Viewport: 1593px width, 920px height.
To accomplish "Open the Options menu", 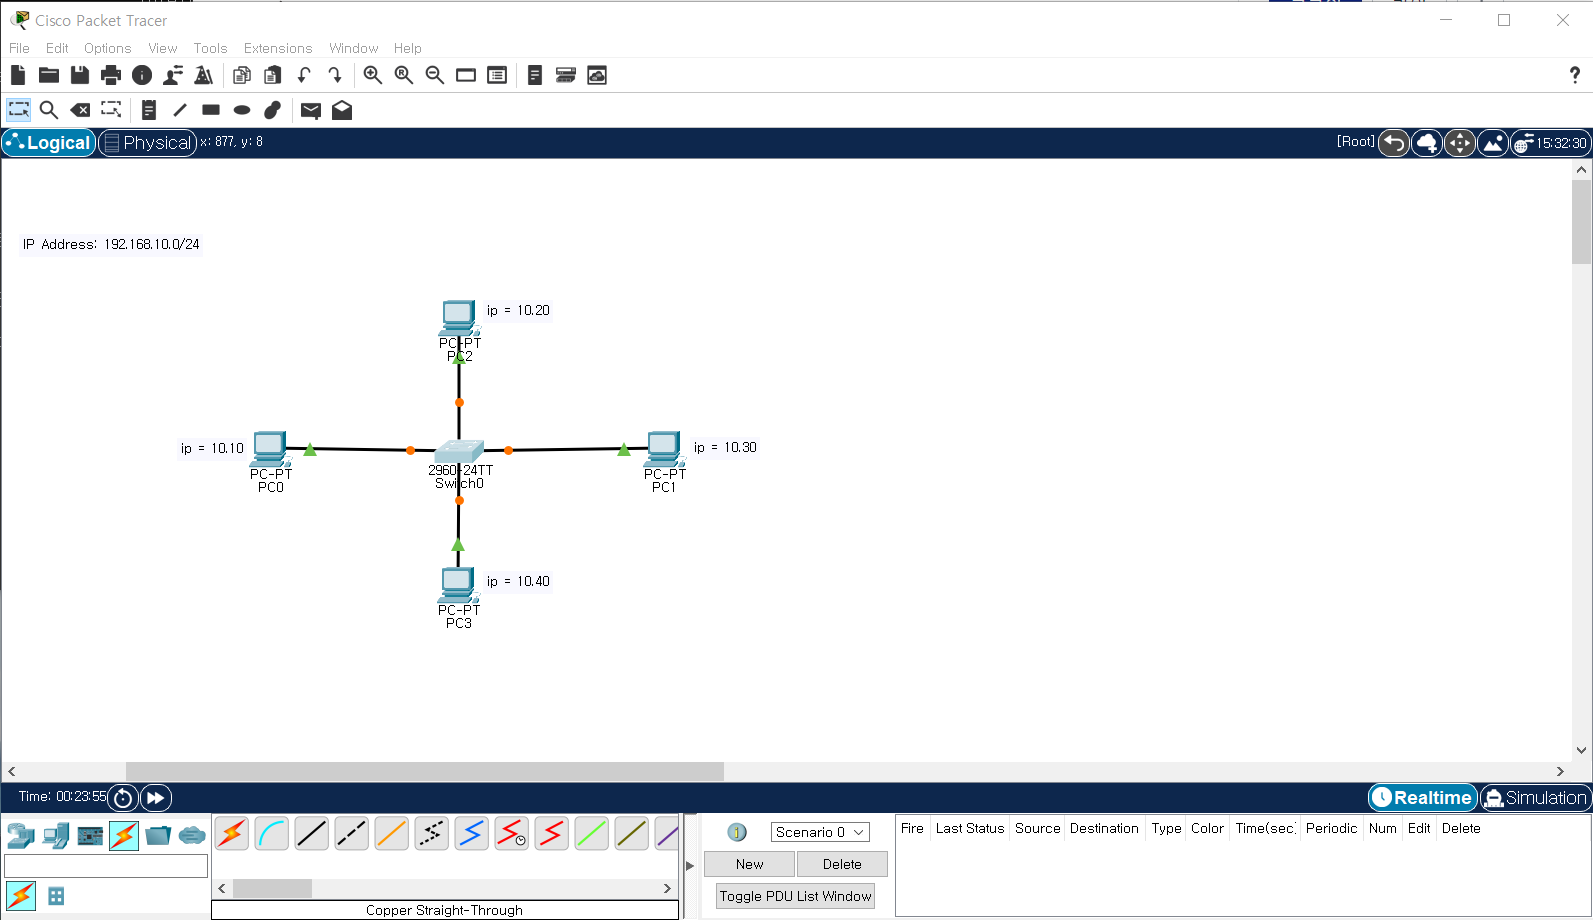I will pyautogui.click(x=107, y=48).
